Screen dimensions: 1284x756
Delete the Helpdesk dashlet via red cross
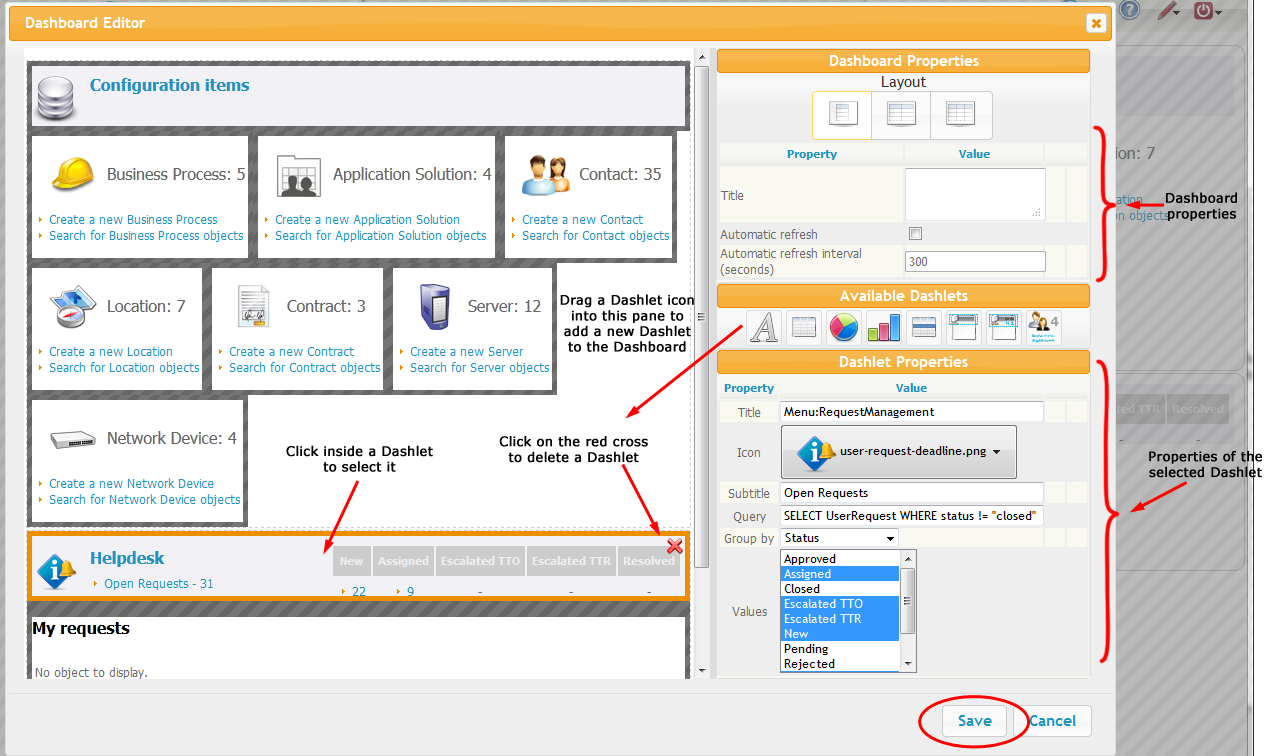[x=674, y=546]
